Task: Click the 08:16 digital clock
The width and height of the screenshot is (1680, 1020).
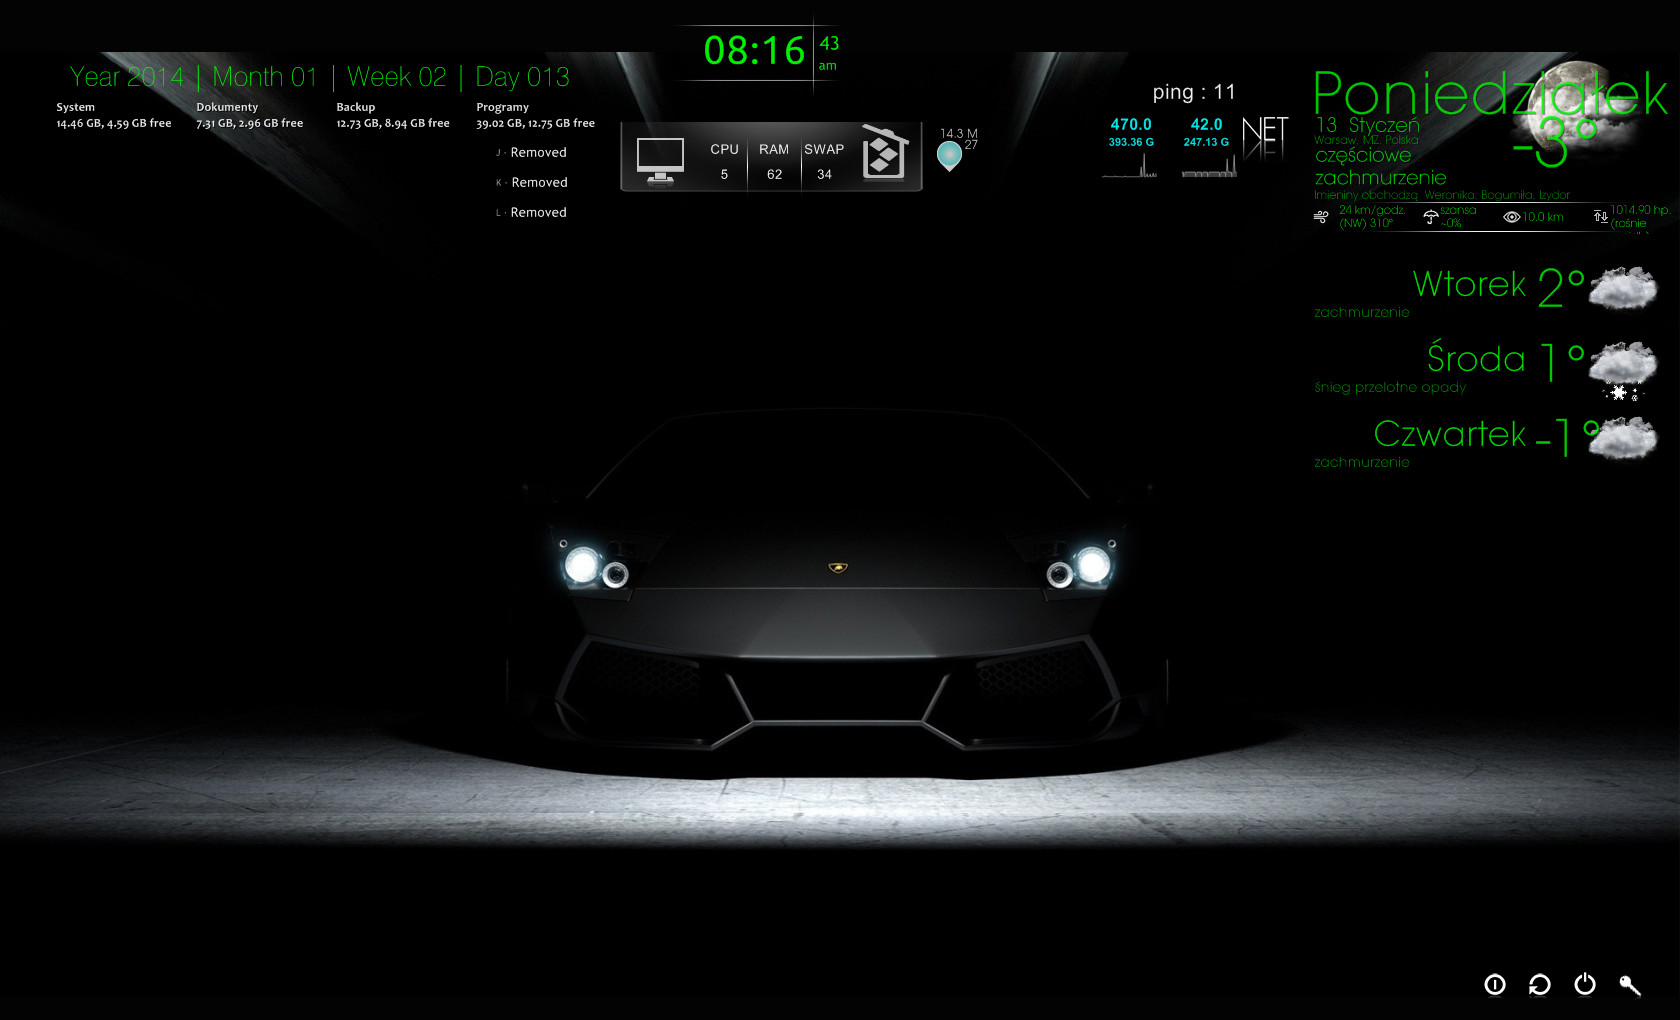Action: tap(754, 51)
